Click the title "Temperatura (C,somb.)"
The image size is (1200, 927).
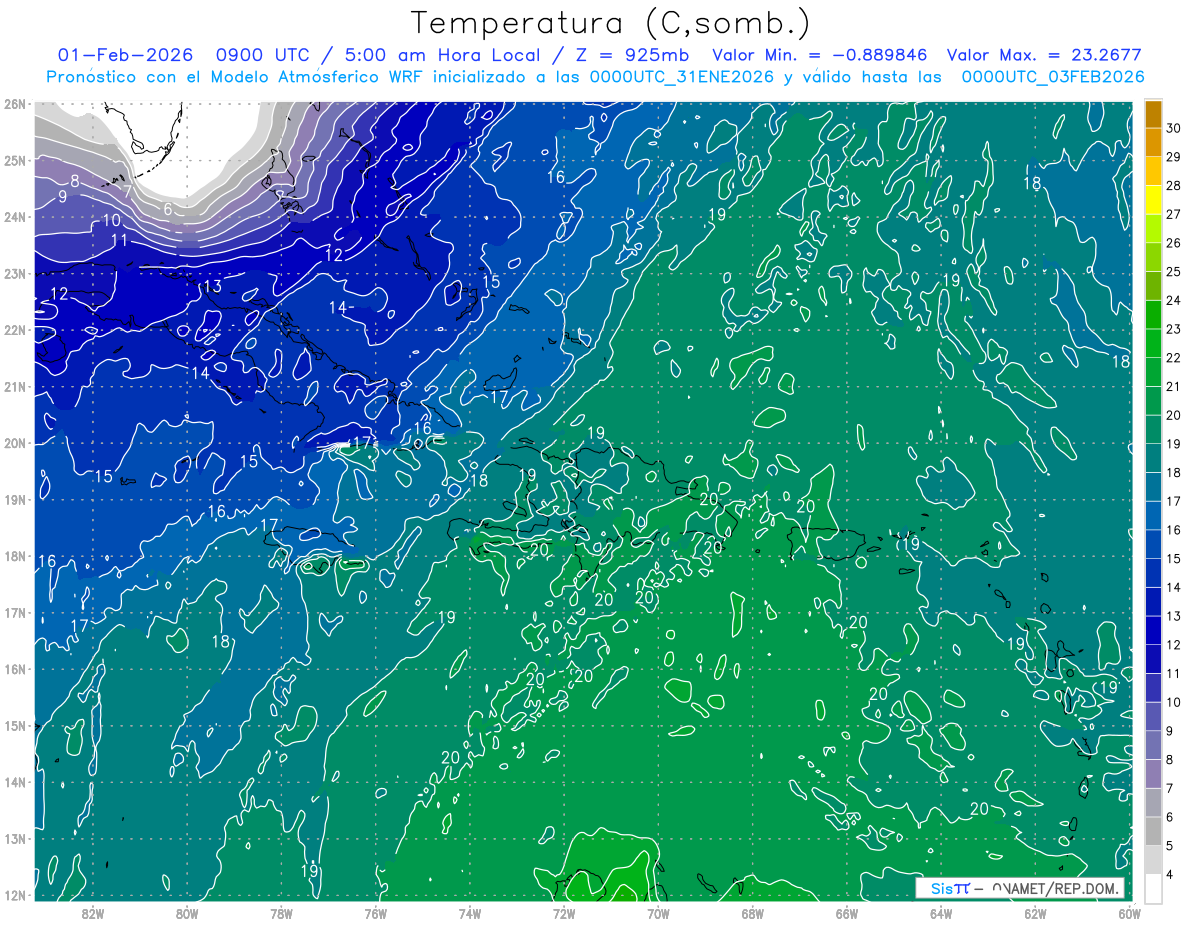(611, 23)
